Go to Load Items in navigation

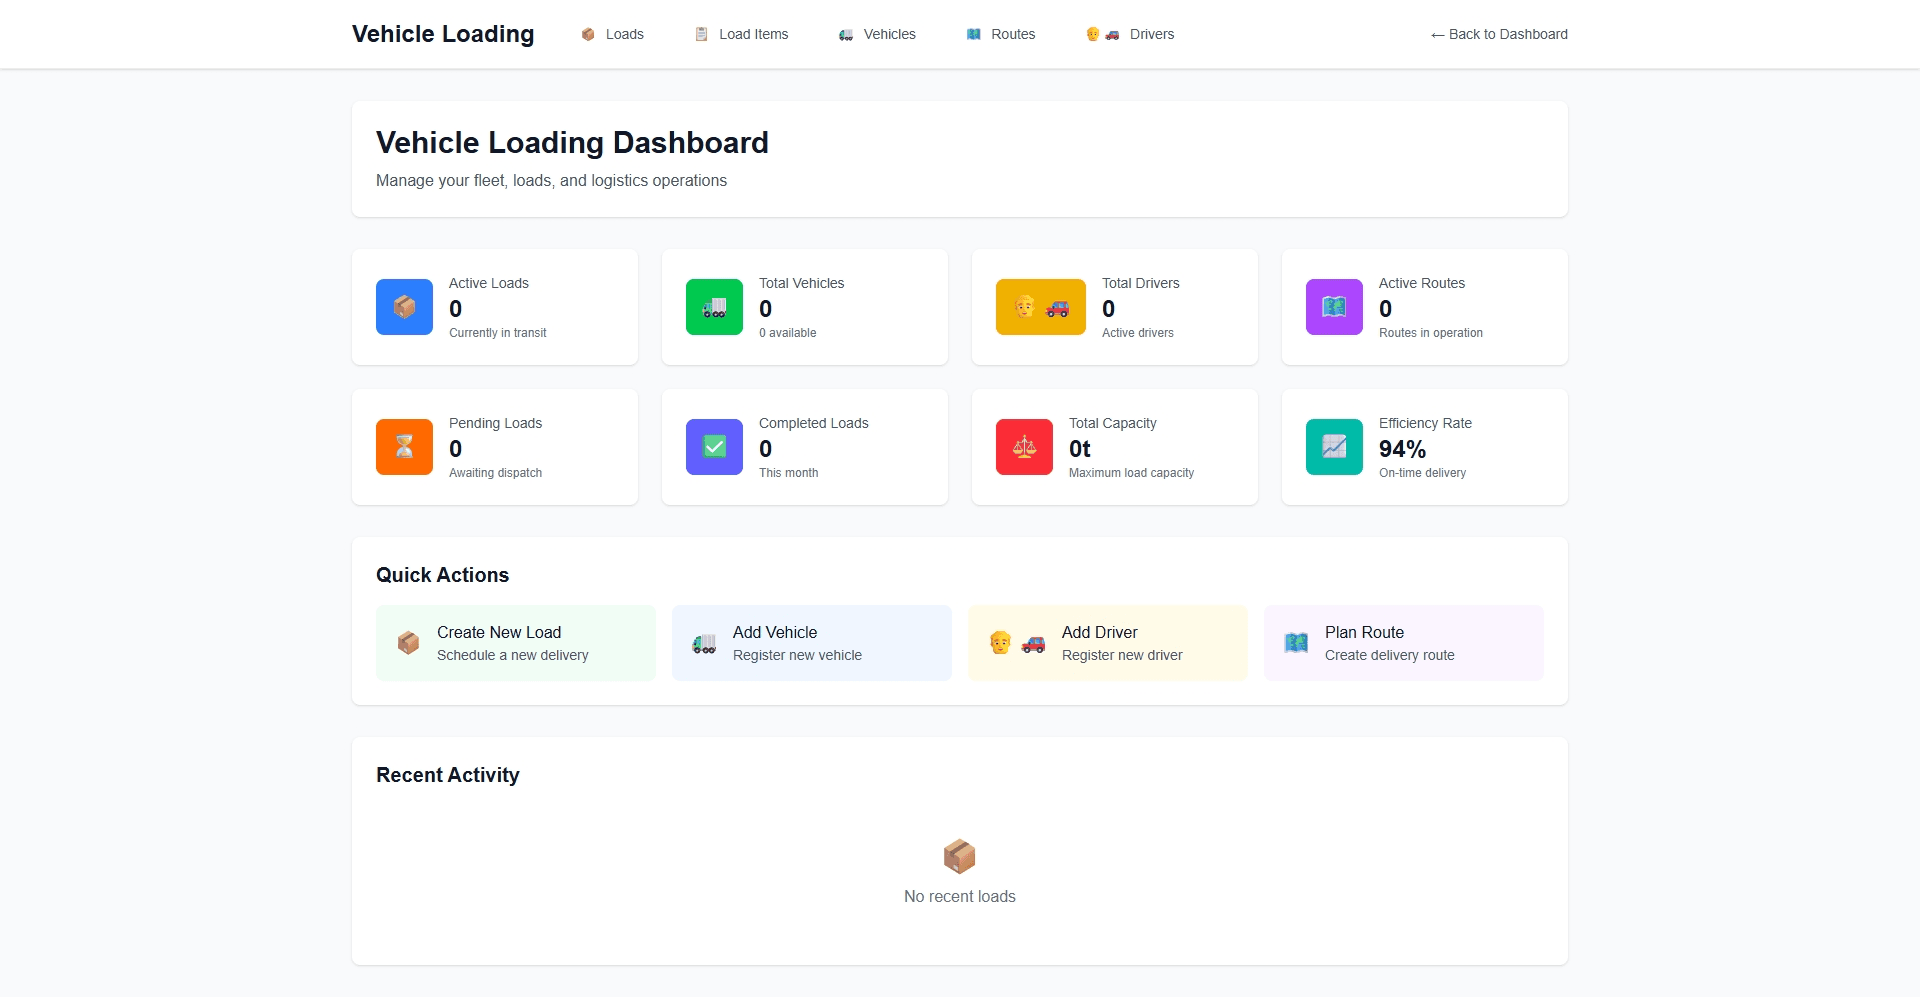tap(741, 34)
